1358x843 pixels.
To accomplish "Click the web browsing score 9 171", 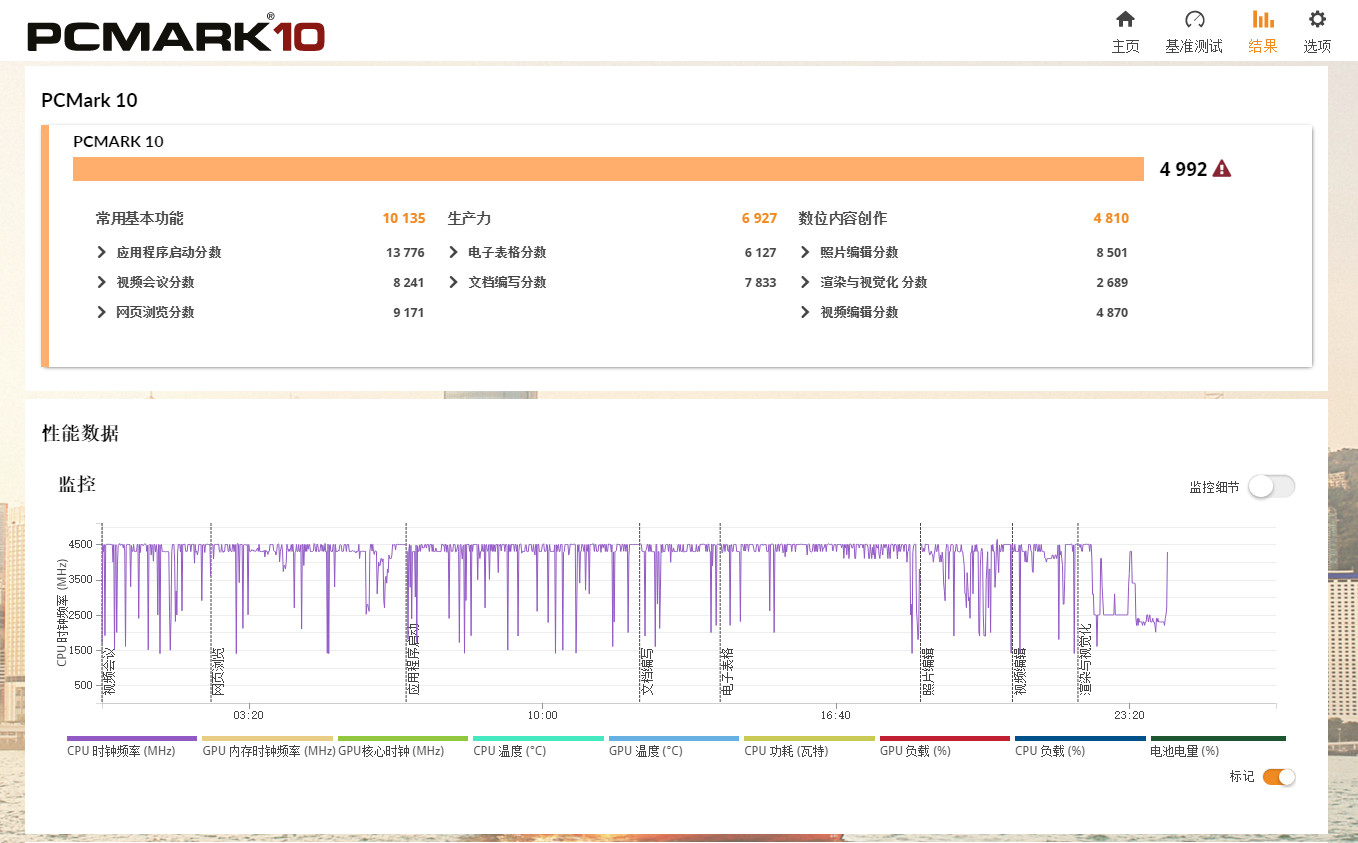I will click(408, 313).
